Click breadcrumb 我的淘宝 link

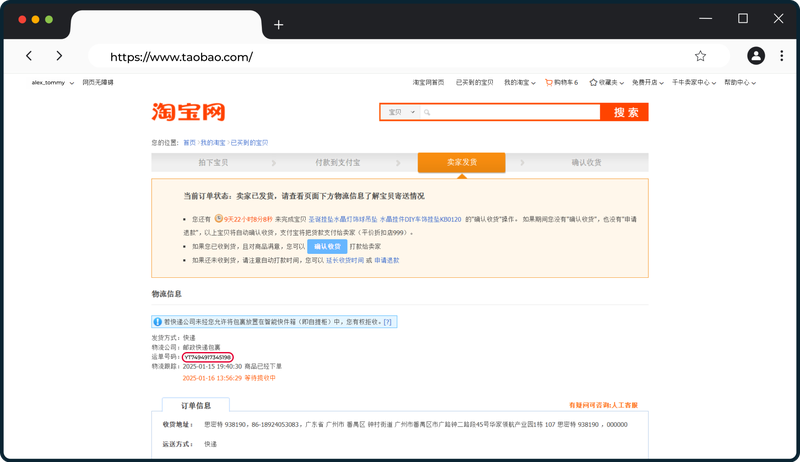pyautogui.click(x=213, y=143)
